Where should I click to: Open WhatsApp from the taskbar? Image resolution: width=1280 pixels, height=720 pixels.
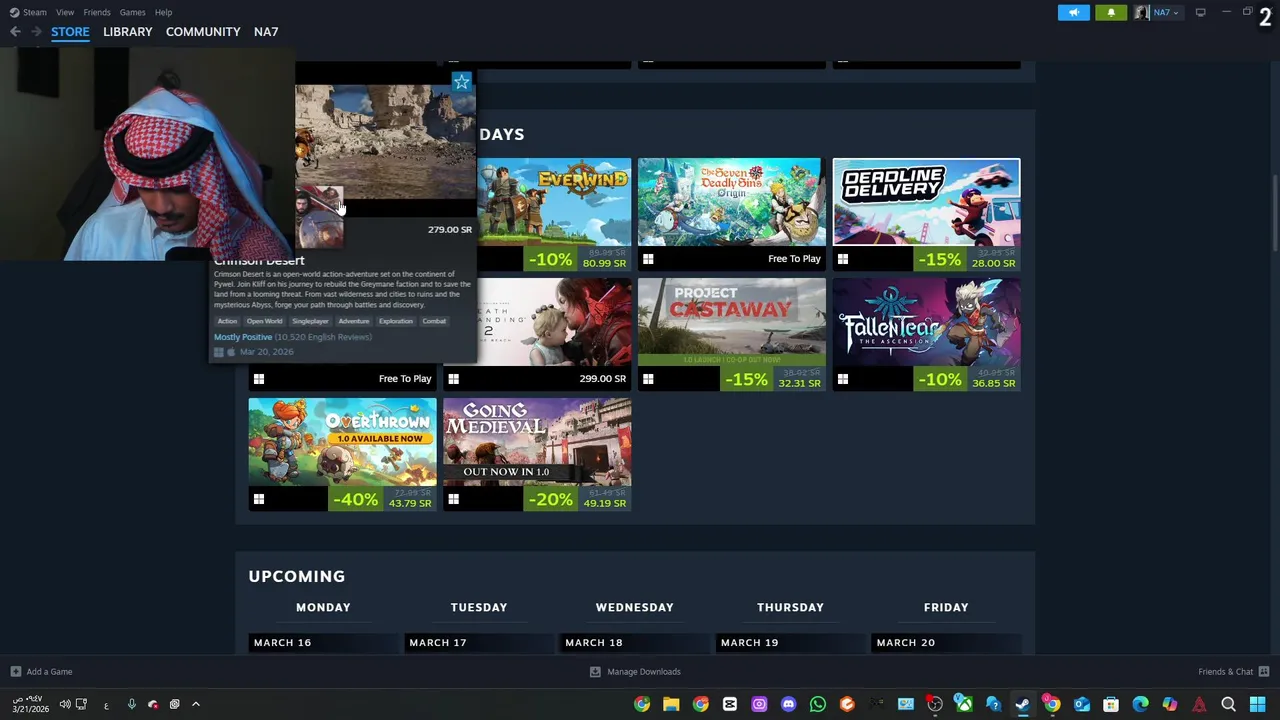point(818,705)
